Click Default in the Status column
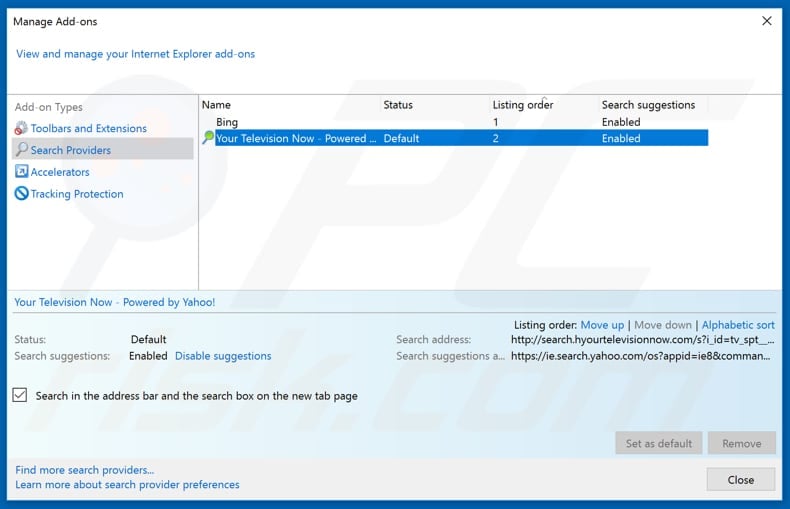Image resolution: width=790 pixels, height=509 pixels. point(401,138)
